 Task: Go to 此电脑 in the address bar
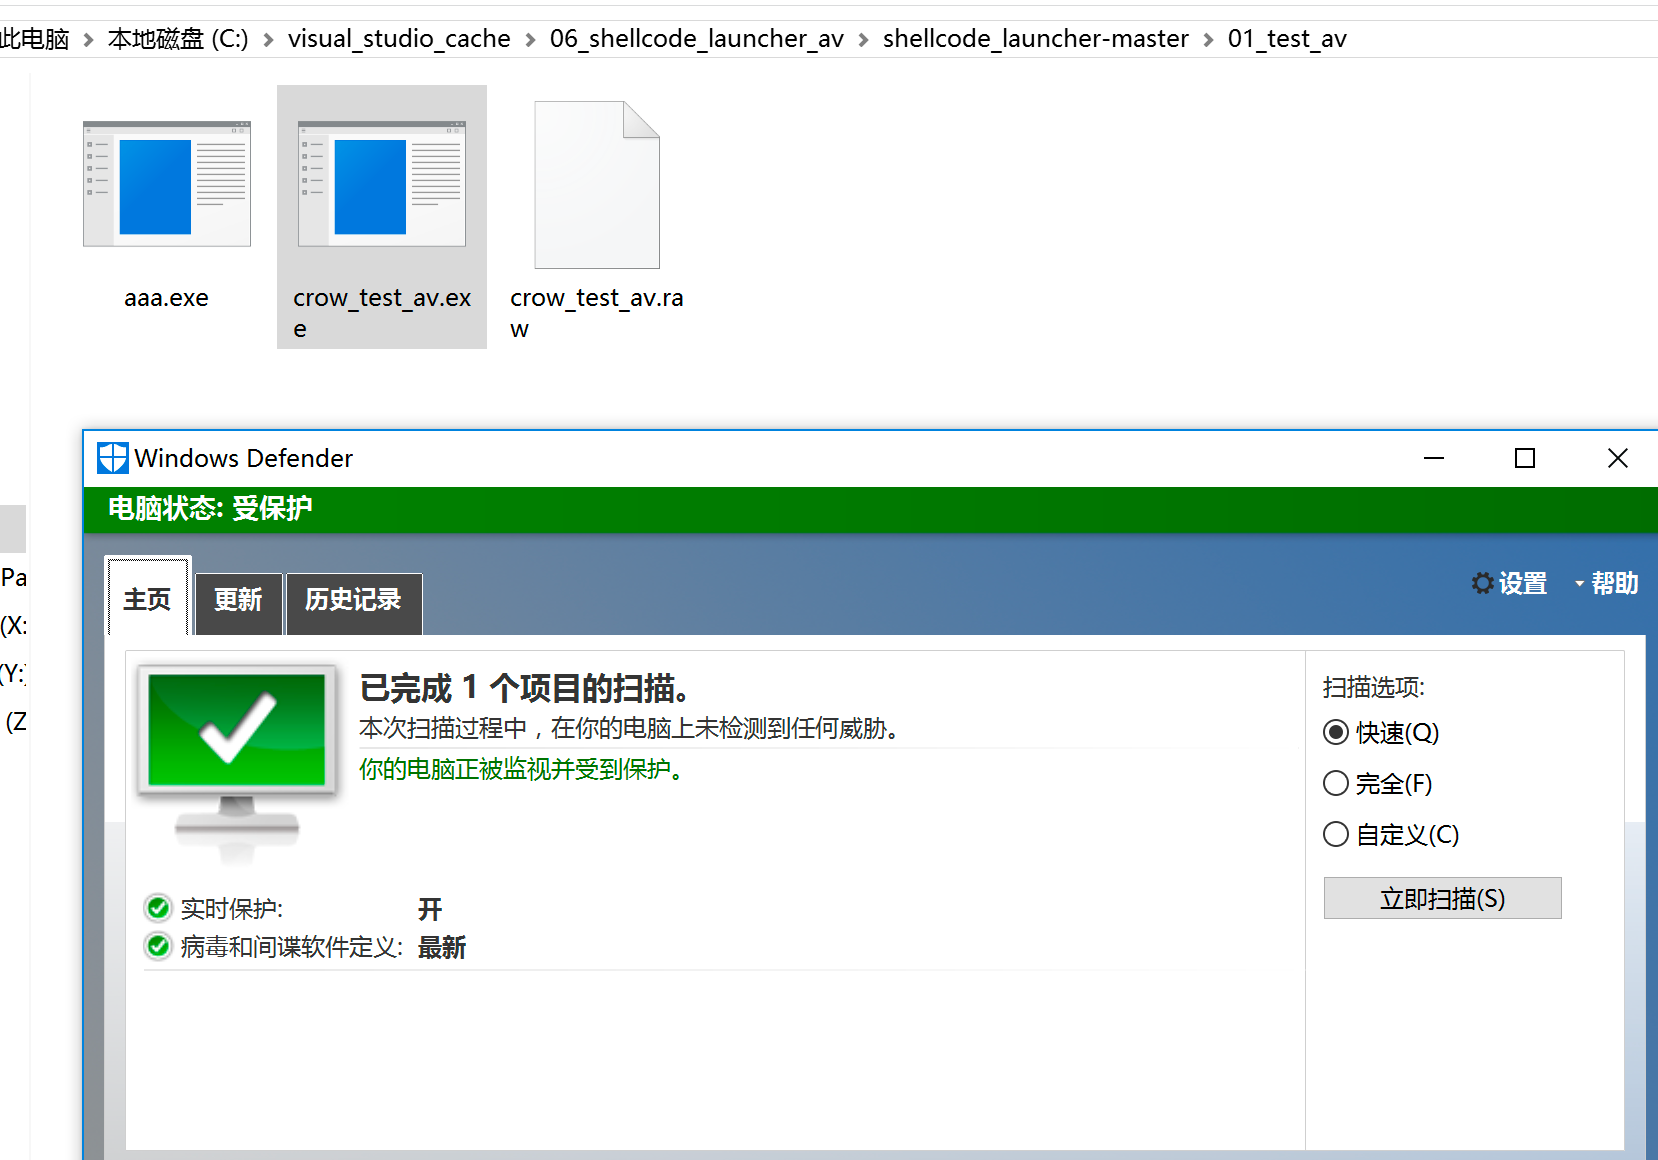pyautogui.click(x=35, y=39)
